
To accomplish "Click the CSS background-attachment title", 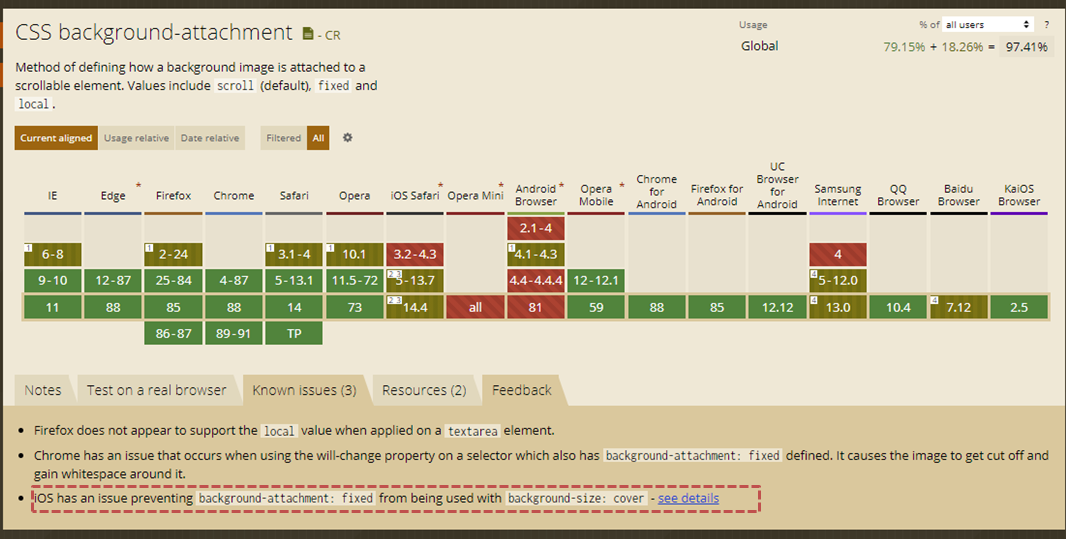I will point(154,33).
